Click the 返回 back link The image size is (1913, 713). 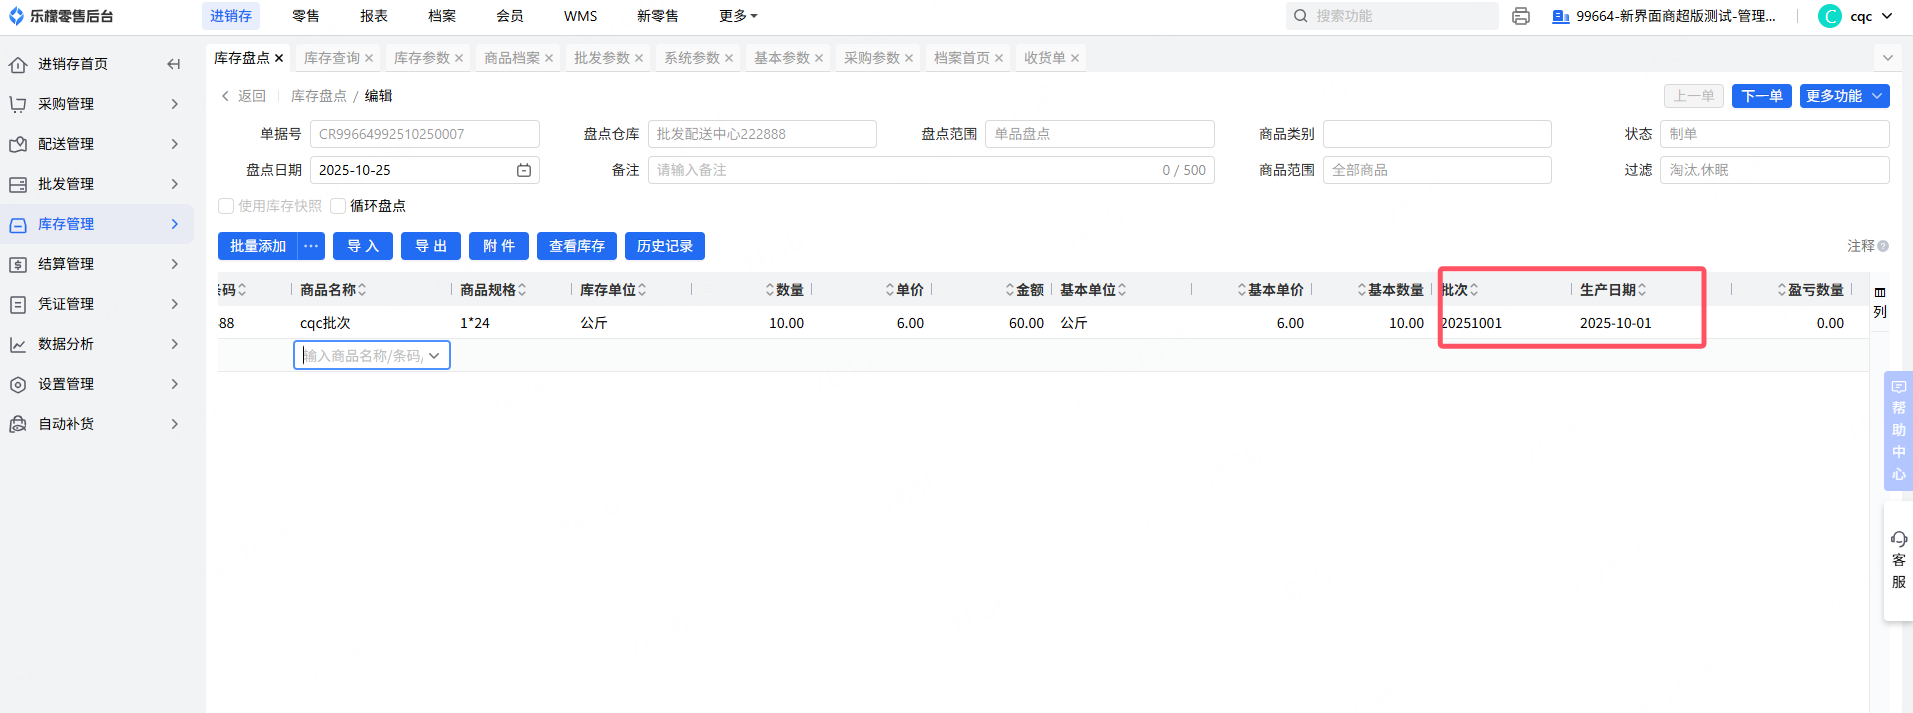[x=243, y=96]
